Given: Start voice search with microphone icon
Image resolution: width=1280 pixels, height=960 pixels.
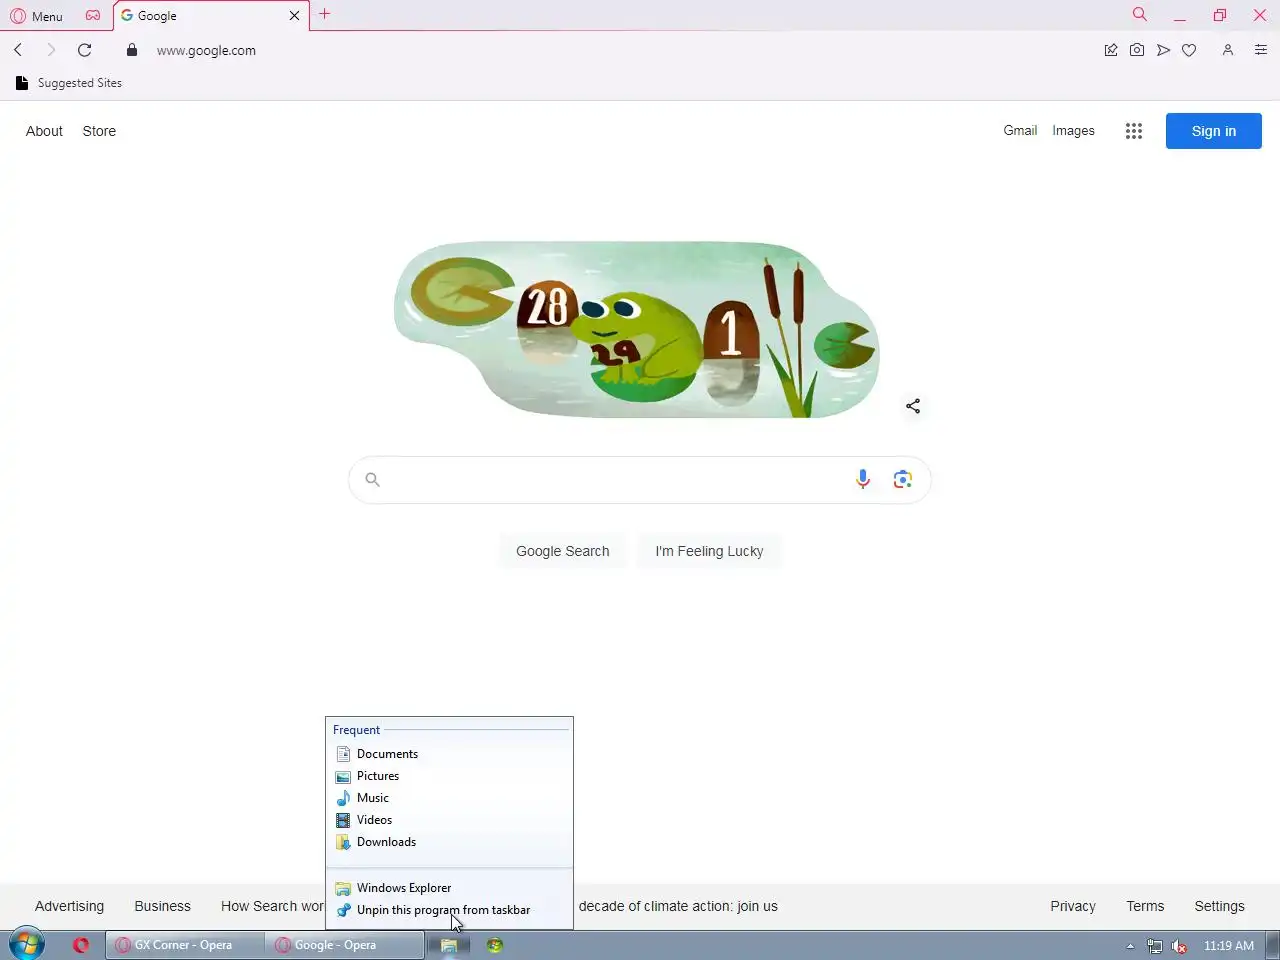Looking at the screenshot, I should click(863, 480).
